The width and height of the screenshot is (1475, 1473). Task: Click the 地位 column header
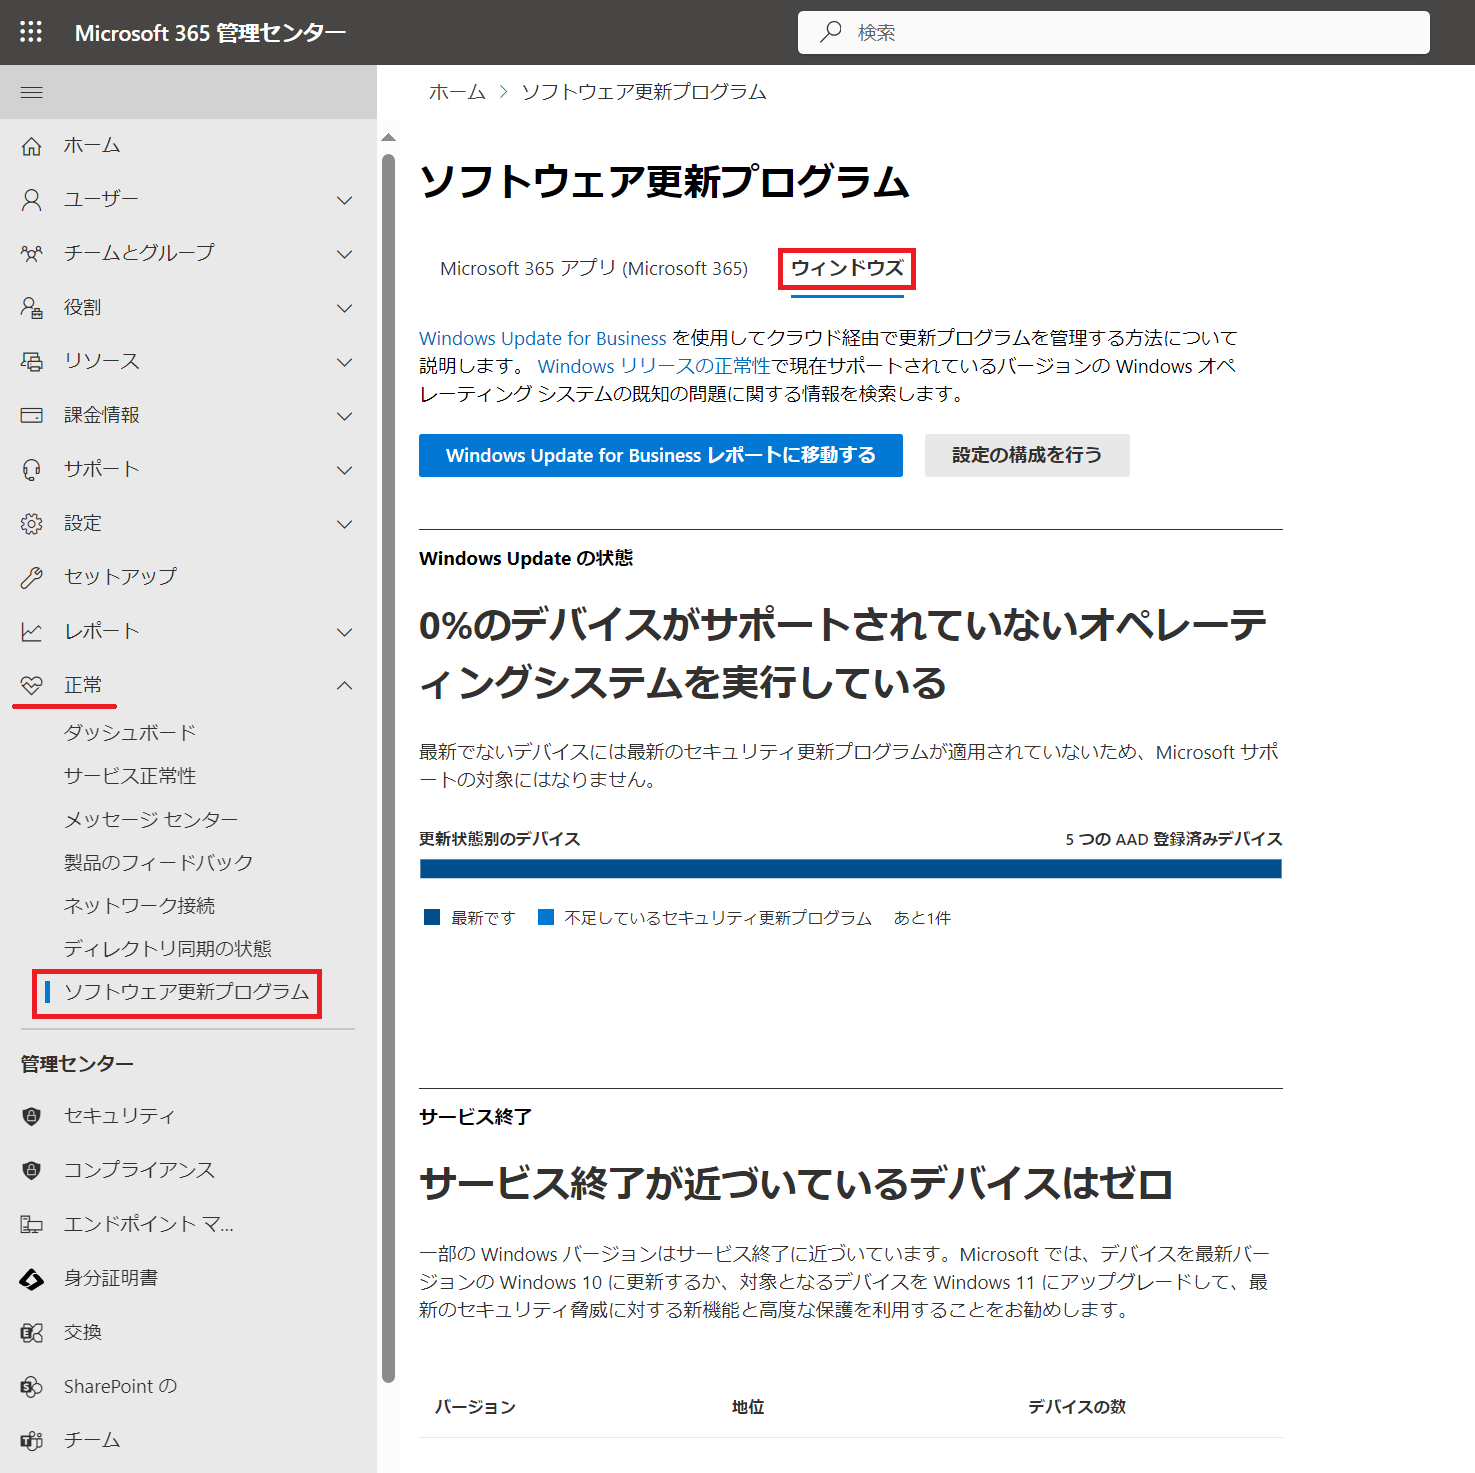pyautogui.click(x=748, y=1407)
